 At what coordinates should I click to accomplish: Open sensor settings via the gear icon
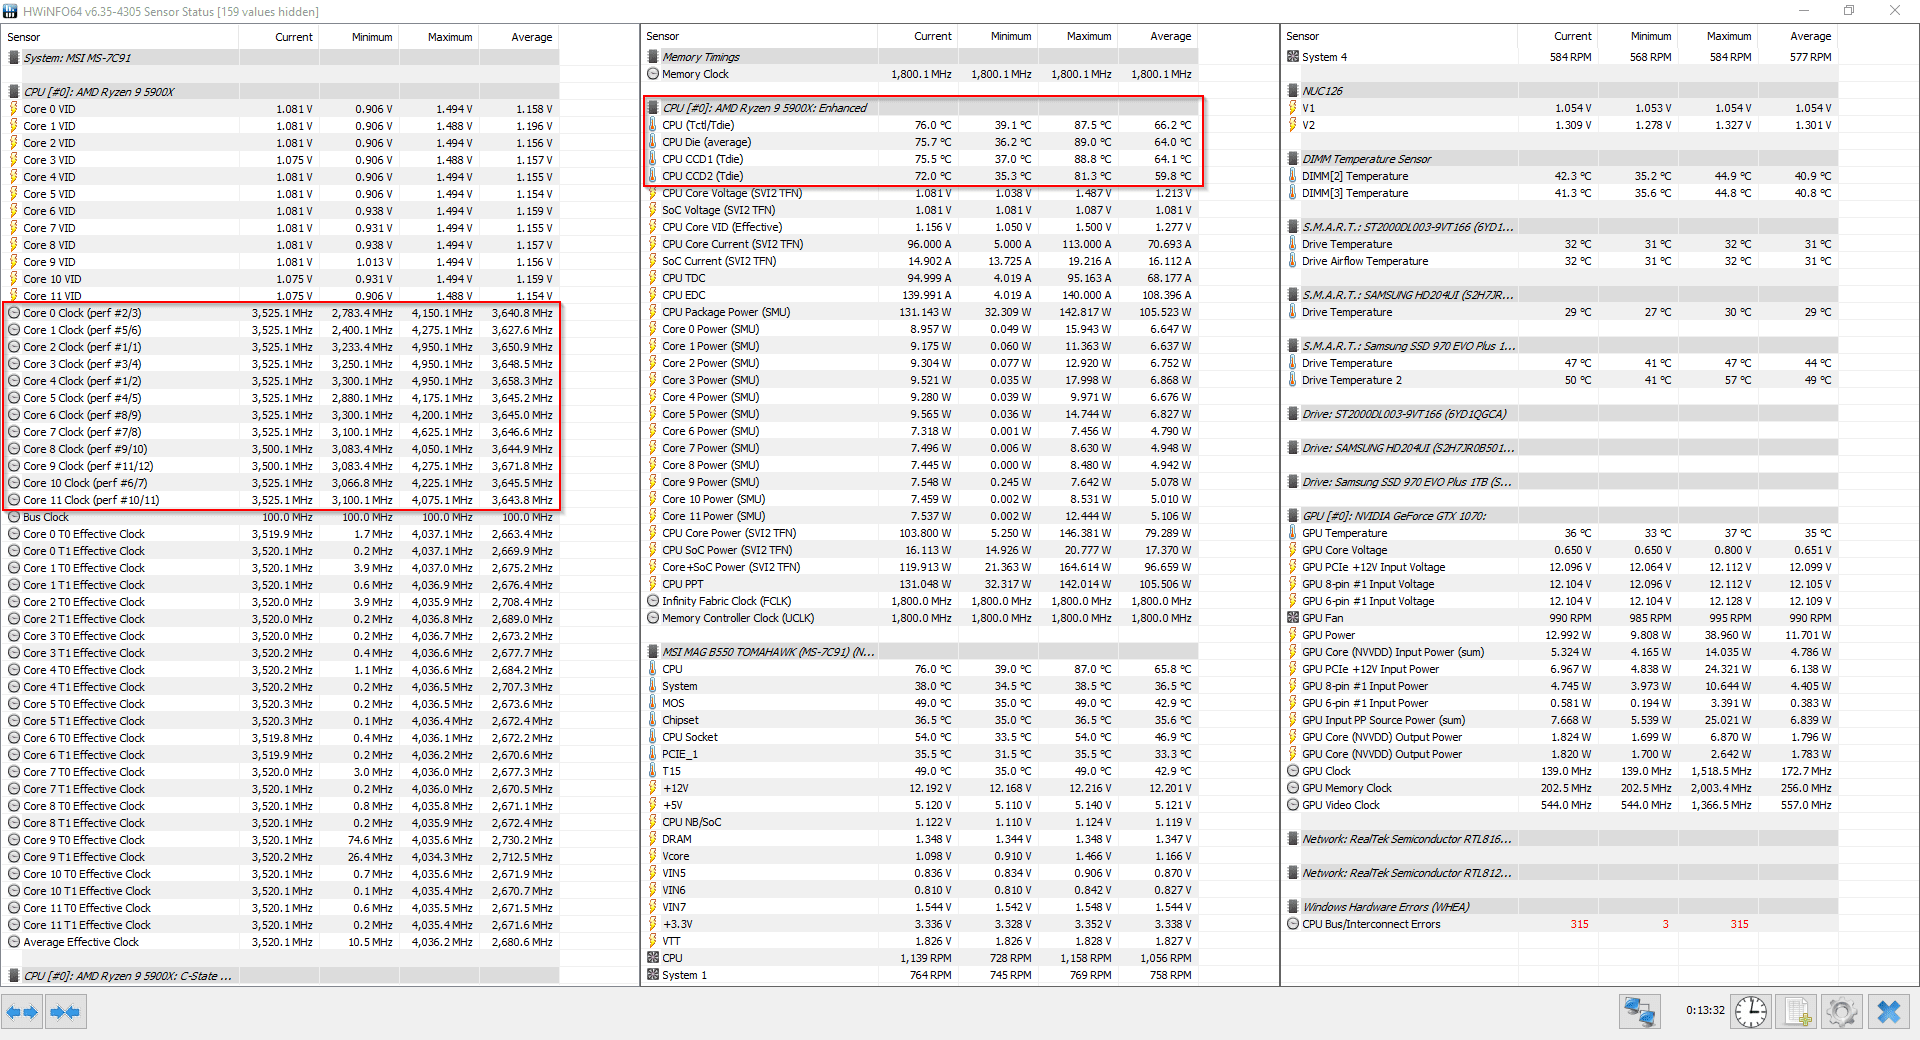[1842, 1012]
